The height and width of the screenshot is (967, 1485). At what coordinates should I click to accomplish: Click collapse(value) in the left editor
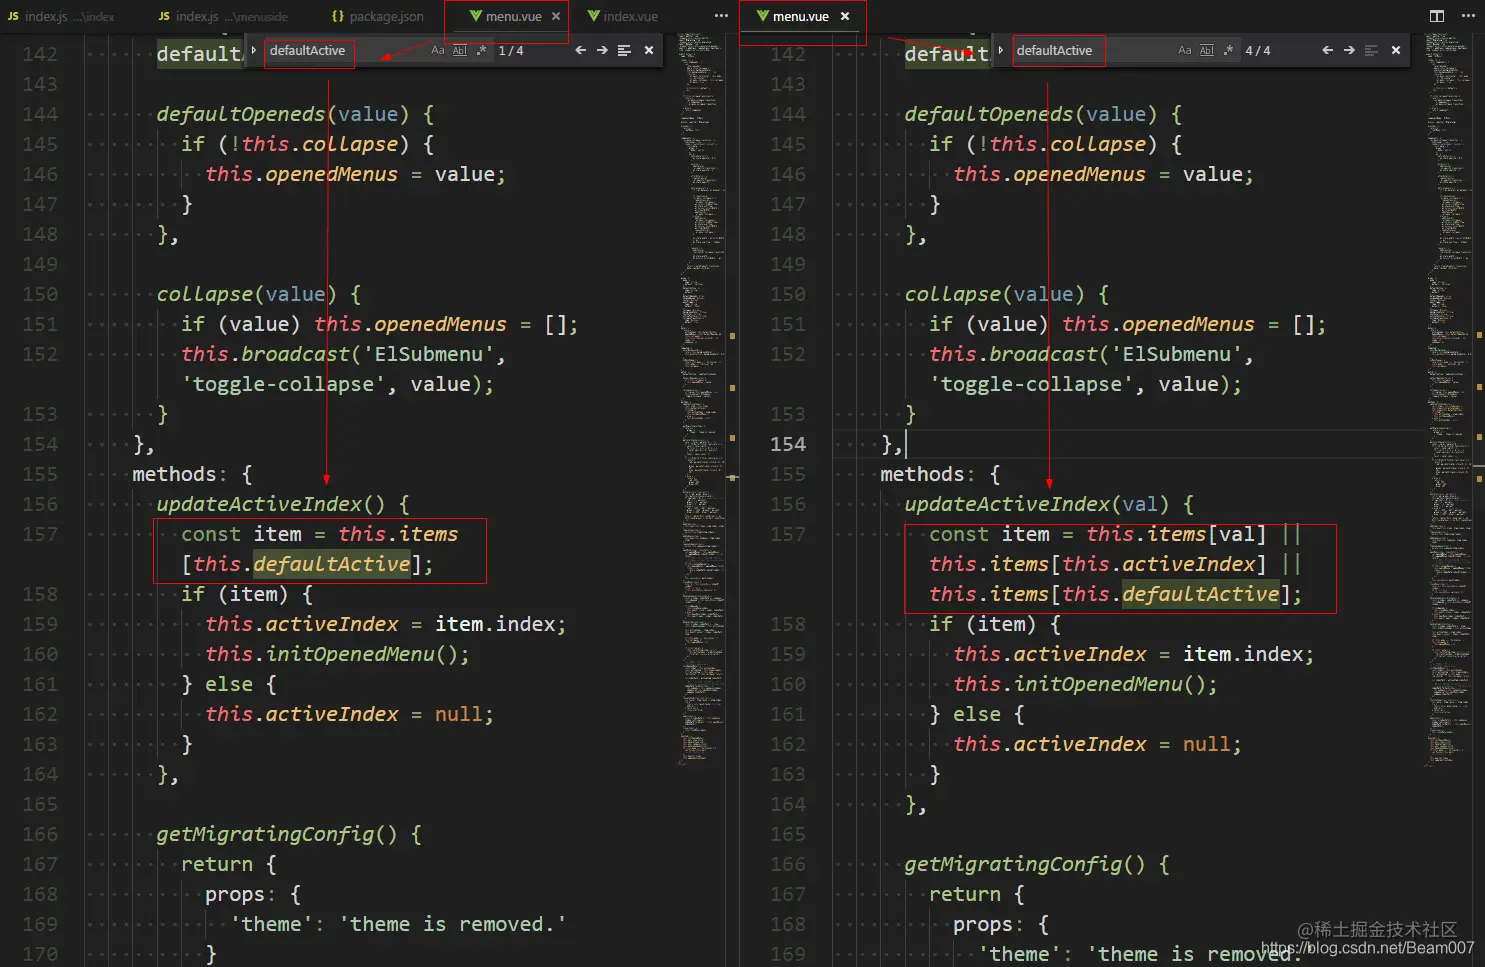point(246,294)
